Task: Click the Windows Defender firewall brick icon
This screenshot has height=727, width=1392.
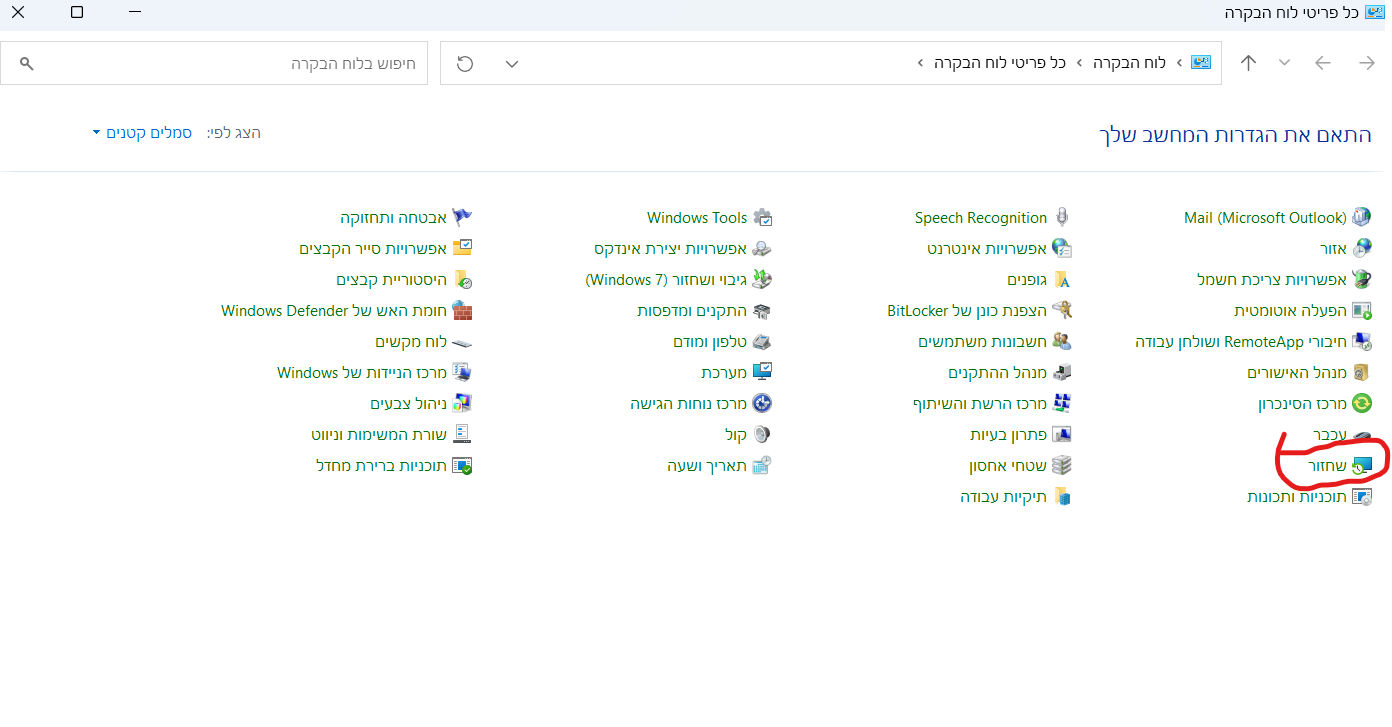Action: (462, 311)
